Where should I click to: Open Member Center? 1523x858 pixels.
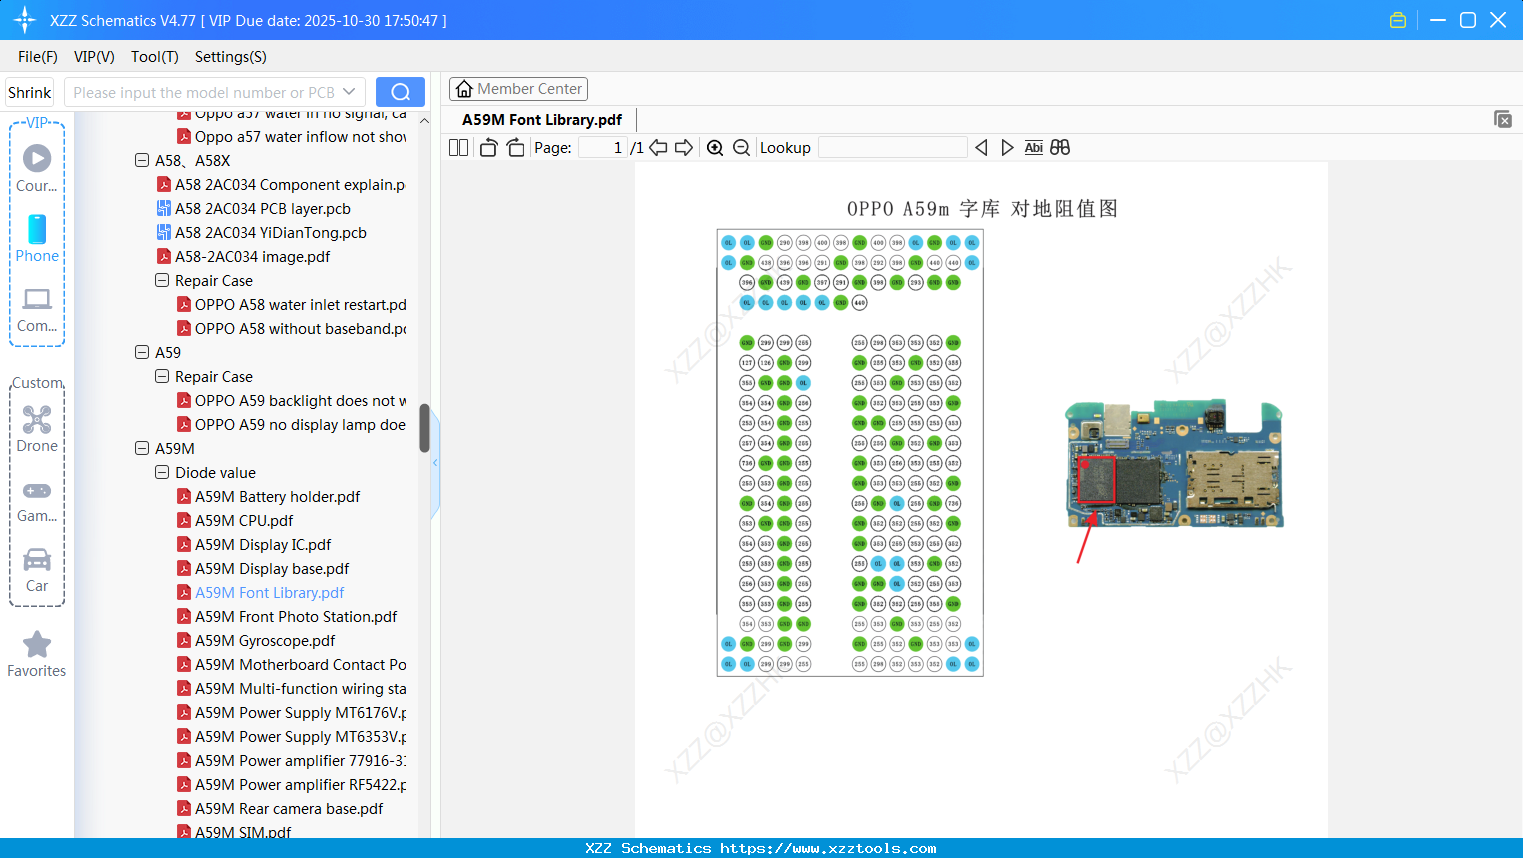tap(518, 89)
